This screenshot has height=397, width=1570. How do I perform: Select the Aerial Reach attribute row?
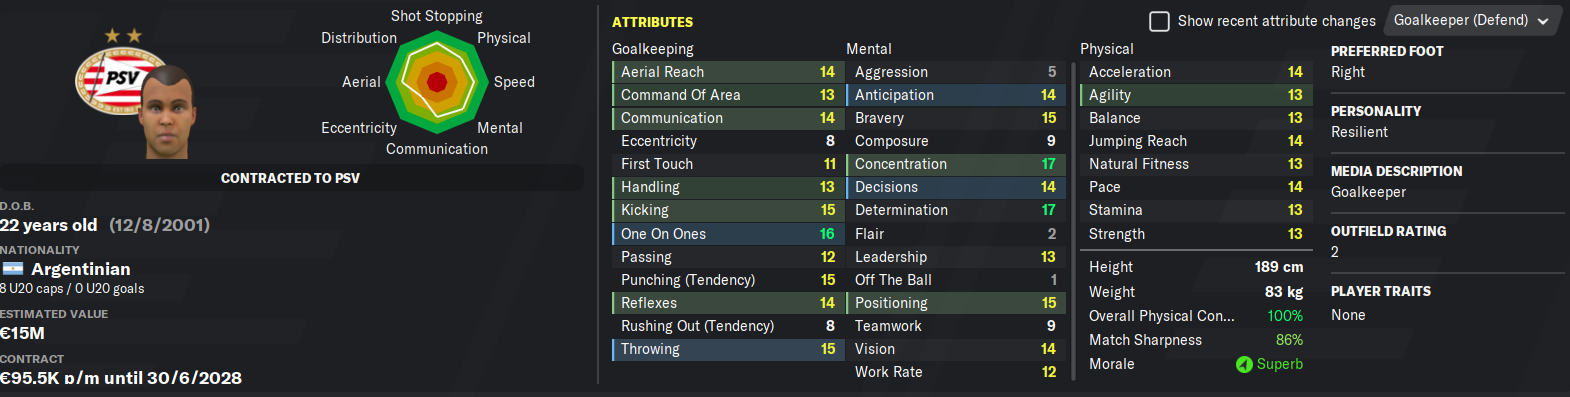(x=726, y=72)
